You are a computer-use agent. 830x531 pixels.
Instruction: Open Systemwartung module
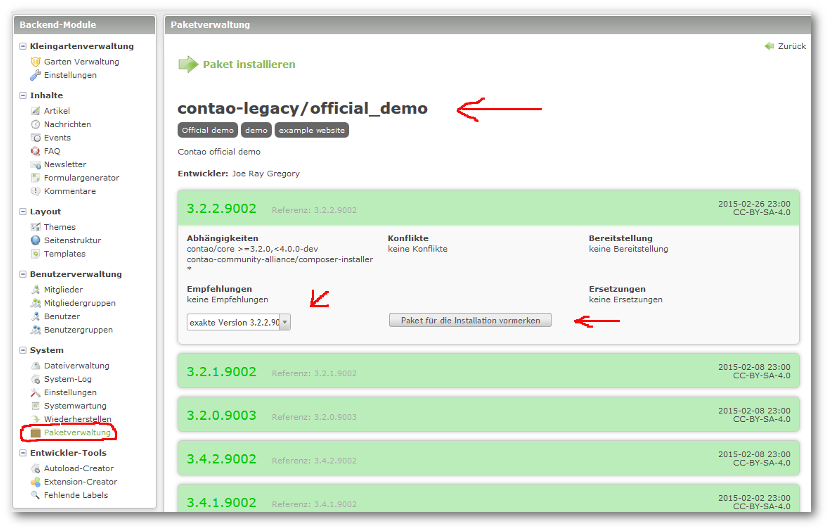[x=75, y=406]
